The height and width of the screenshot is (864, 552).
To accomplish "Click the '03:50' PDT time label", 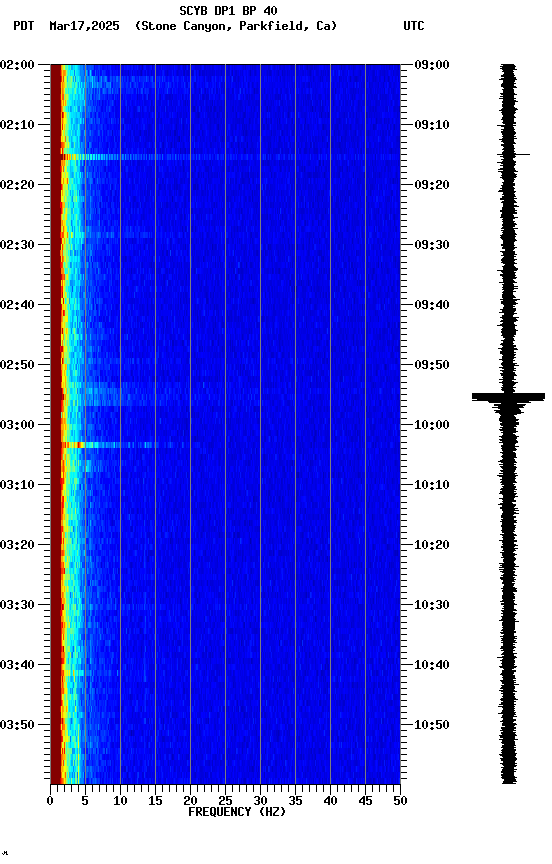I will tap(18, 725).
